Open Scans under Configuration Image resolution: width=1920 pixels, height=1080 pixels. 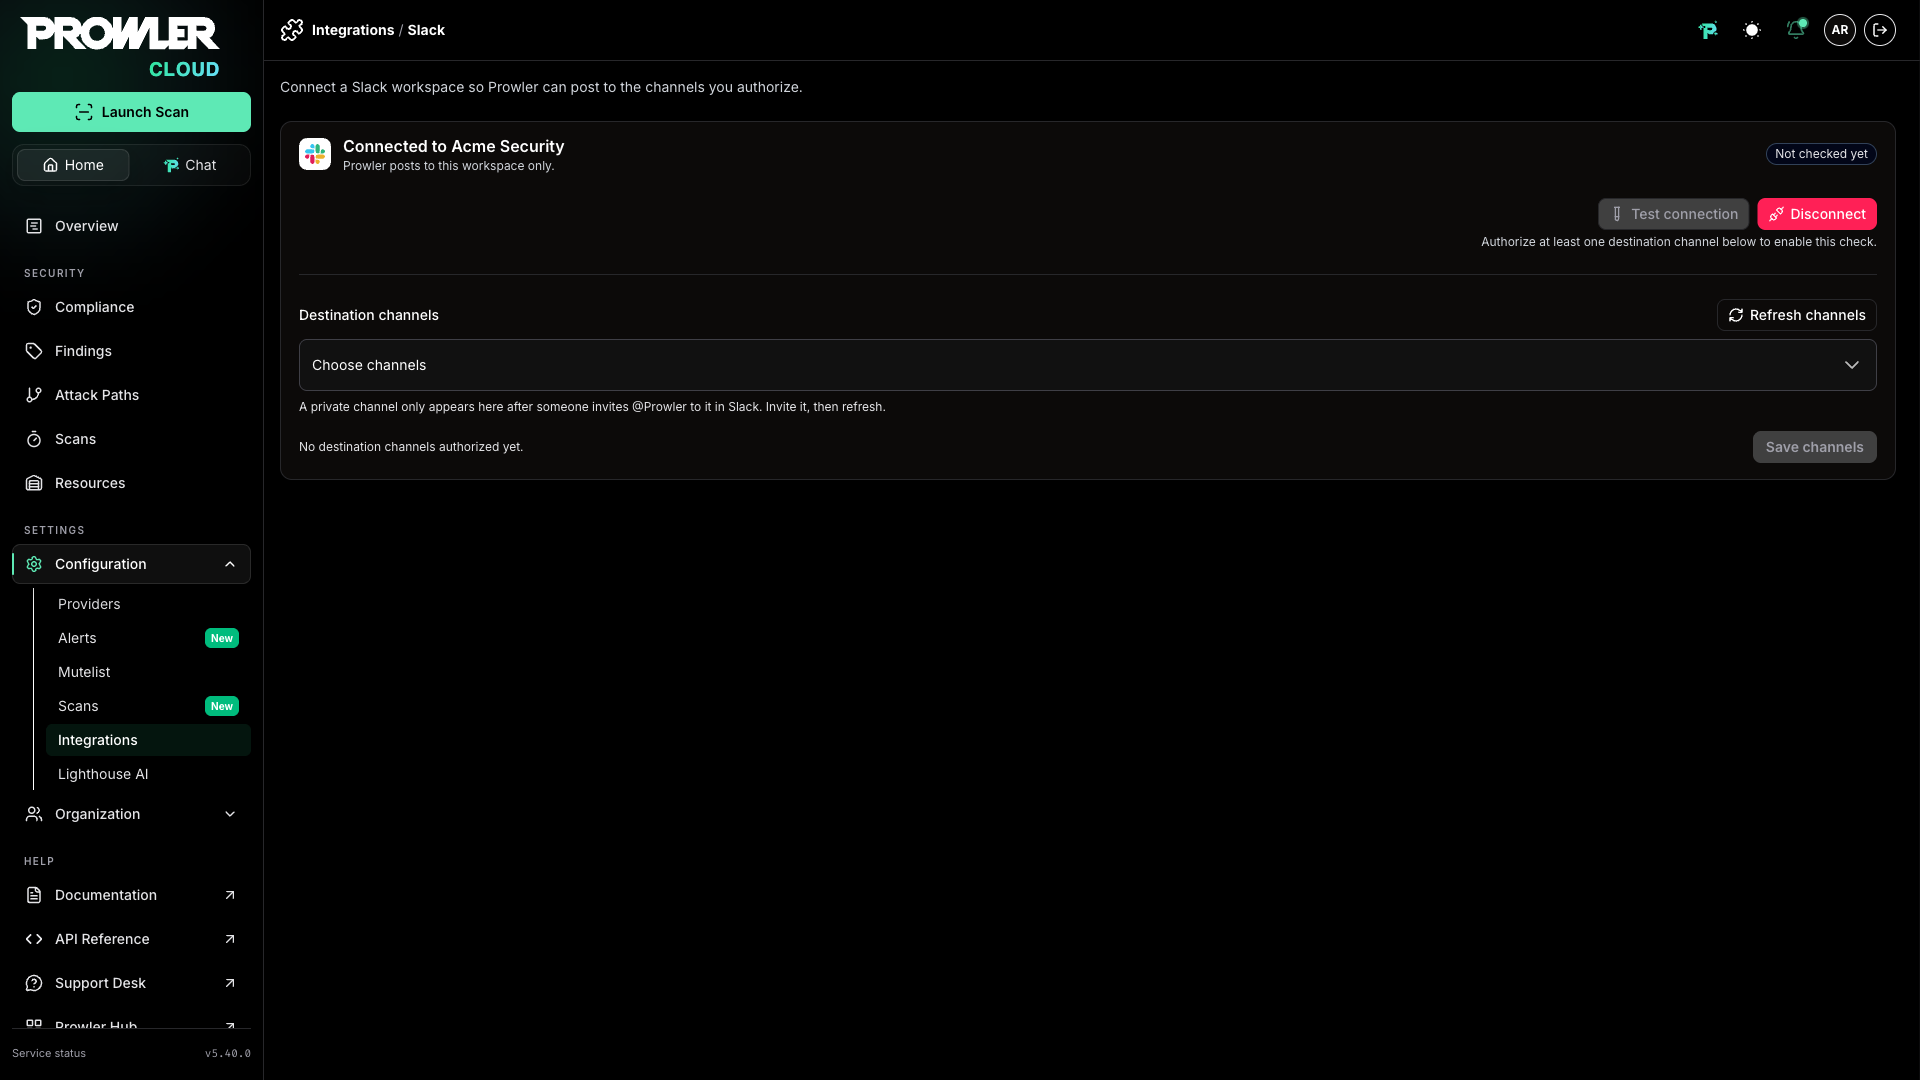pos(148,706)
